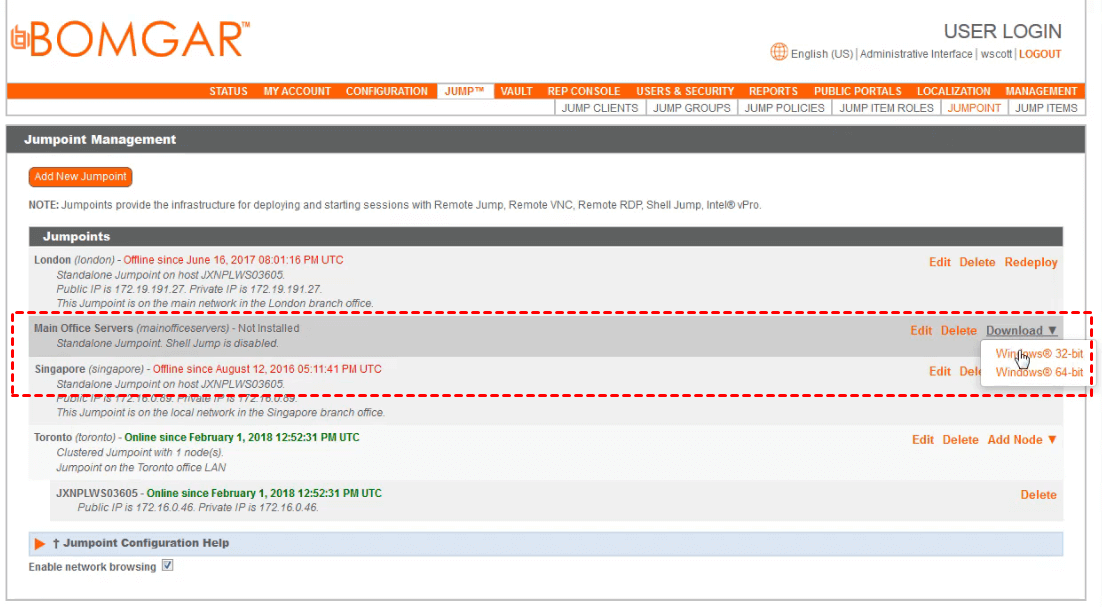Click the Singapore offline status text
This screenshot has height=607, width=1102.
click(x=267, y=369)
